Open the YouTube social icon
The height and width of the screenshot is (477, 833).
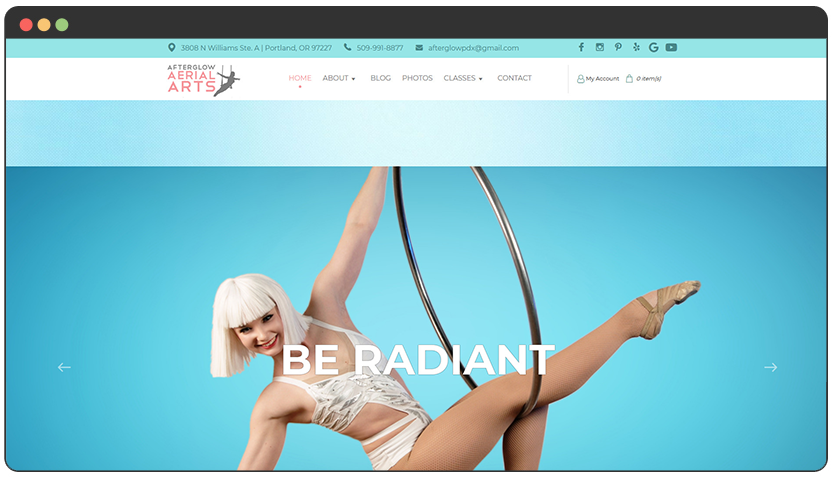click(x=672, y=47)
